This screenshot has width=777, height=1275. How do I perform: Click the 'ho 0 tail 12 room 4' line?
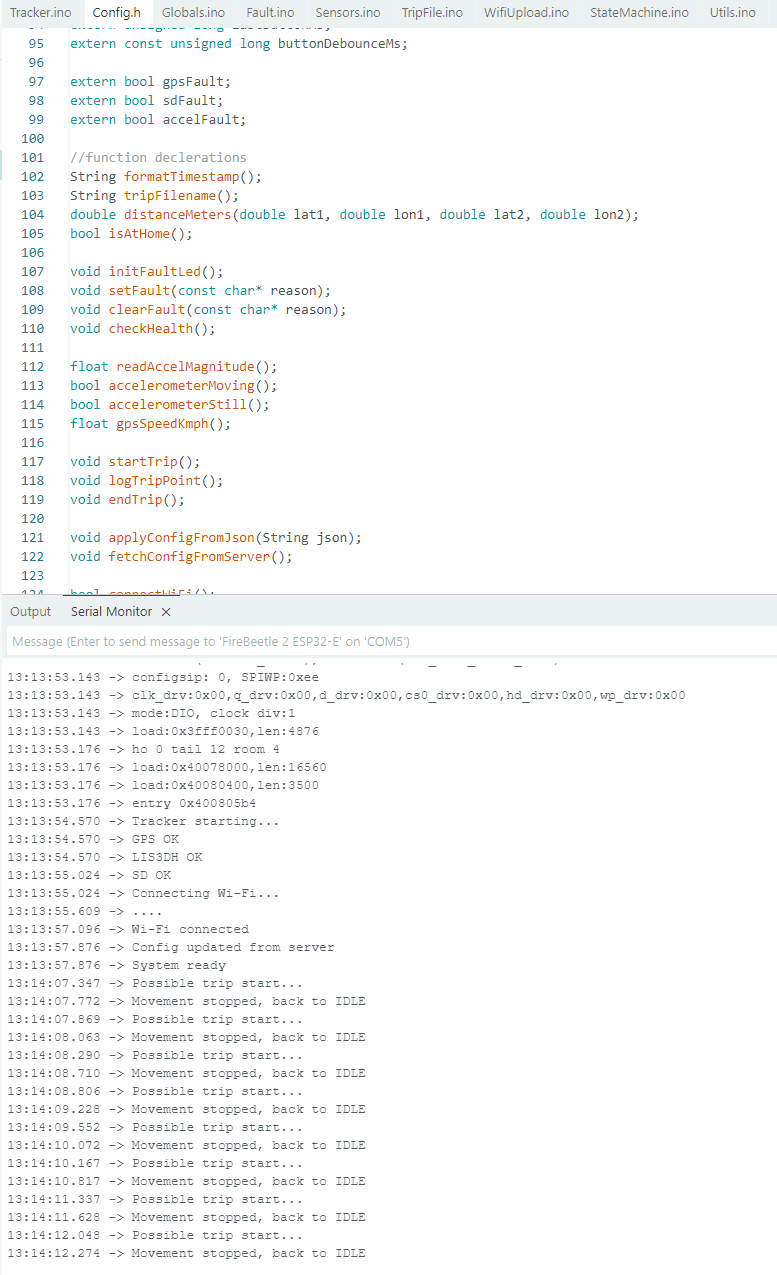pyautogui.click(x=143, y=749)
